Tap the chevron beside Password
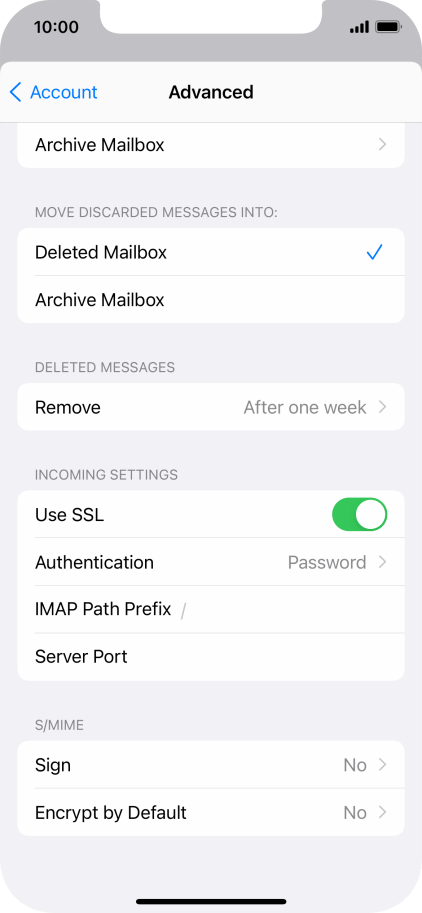This screenshot has width=422, height=913. pyautogui.click(x=382, y=562)
